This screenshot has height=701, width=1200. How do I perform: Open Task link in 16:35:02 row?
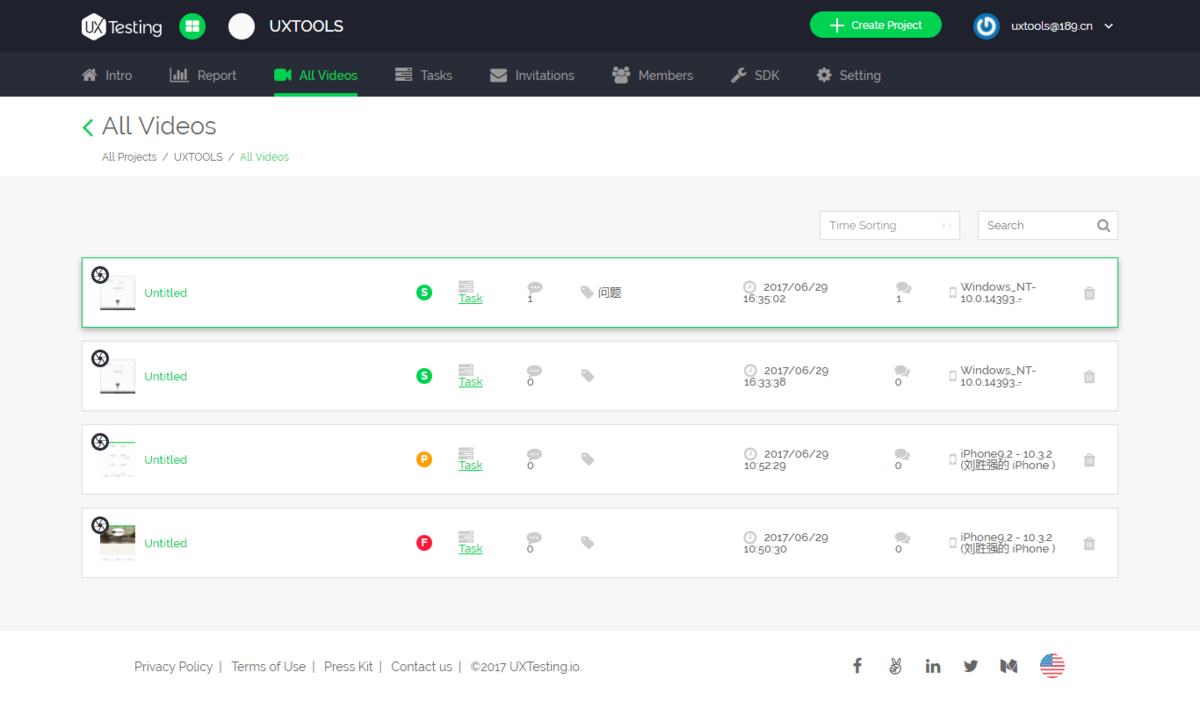pos(470,298)
